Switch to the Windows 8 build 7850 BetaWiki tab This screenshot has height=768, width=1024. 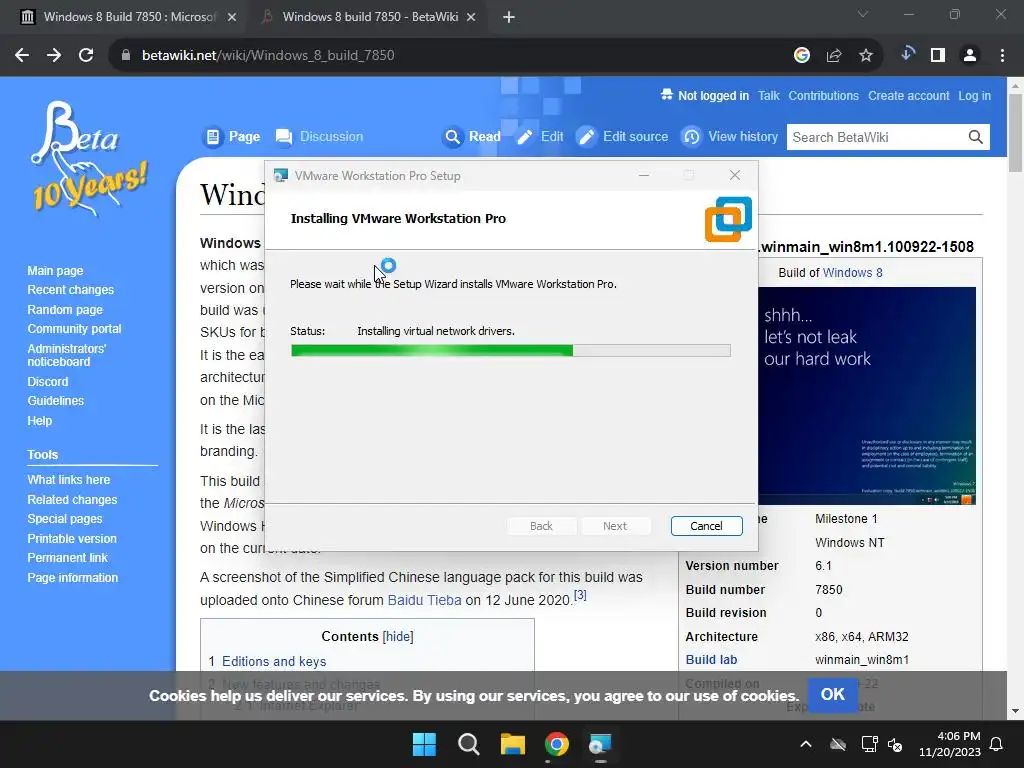pos(370,17)
